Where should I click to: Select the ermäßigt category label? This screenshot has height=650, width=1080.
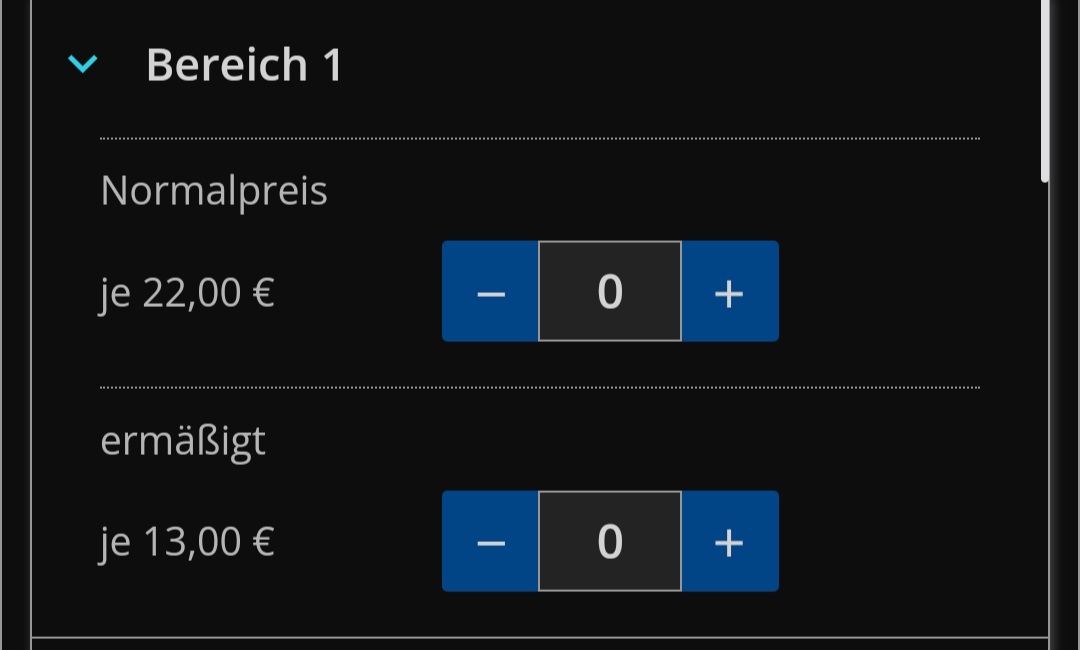point(183,440)
